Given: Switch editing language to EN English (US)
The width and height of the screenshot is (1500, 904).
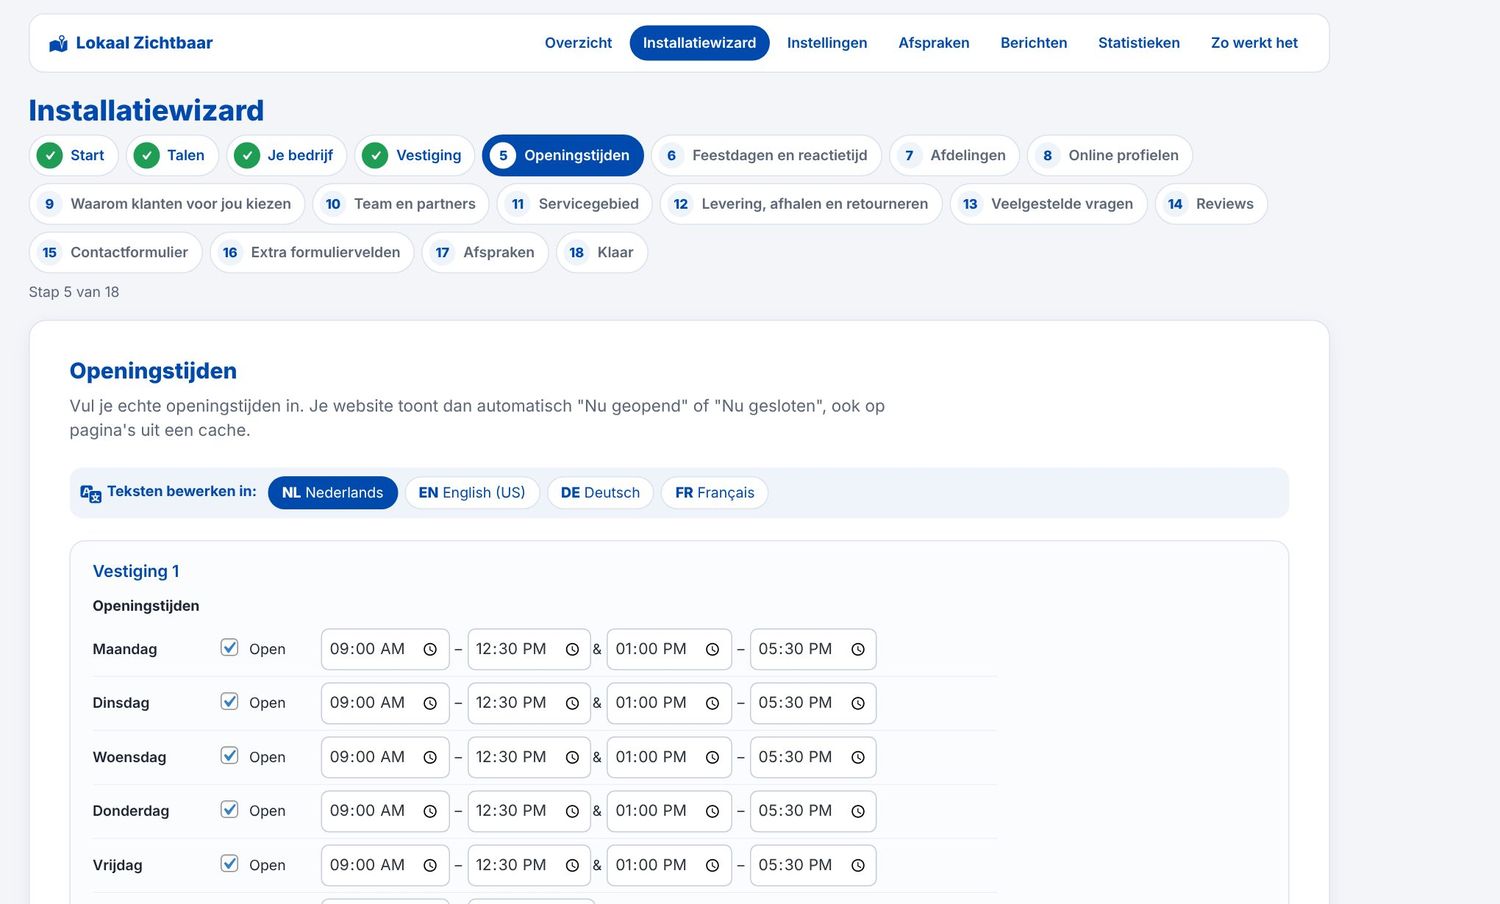Looking at the screenshot, I should point(472,493).
